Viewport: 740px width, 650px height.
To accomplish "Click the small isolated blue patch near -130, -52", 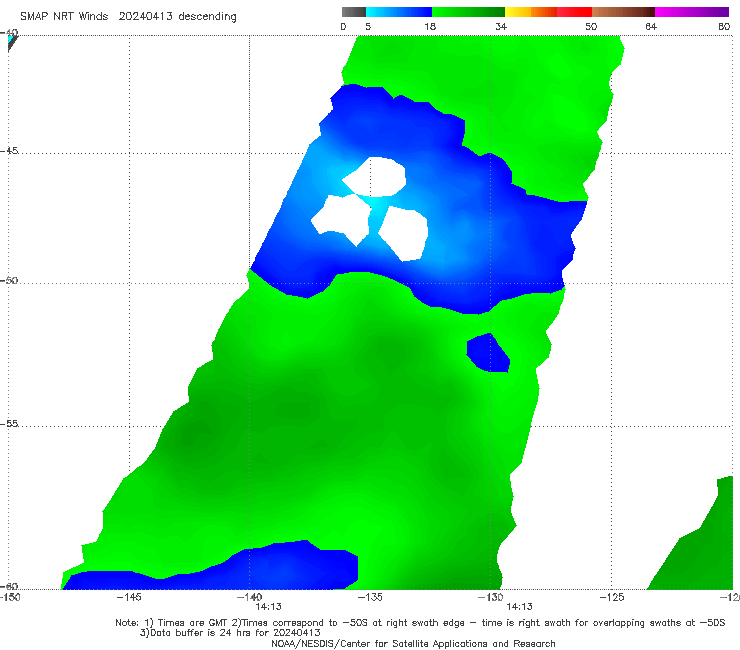I will coord(488,353).
